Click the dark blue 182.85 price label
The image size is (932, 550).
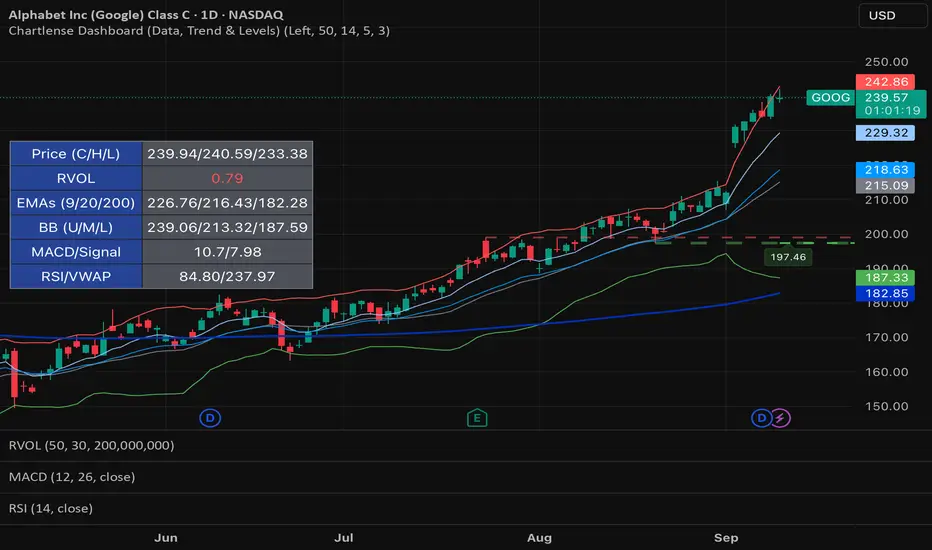(885, 293)
